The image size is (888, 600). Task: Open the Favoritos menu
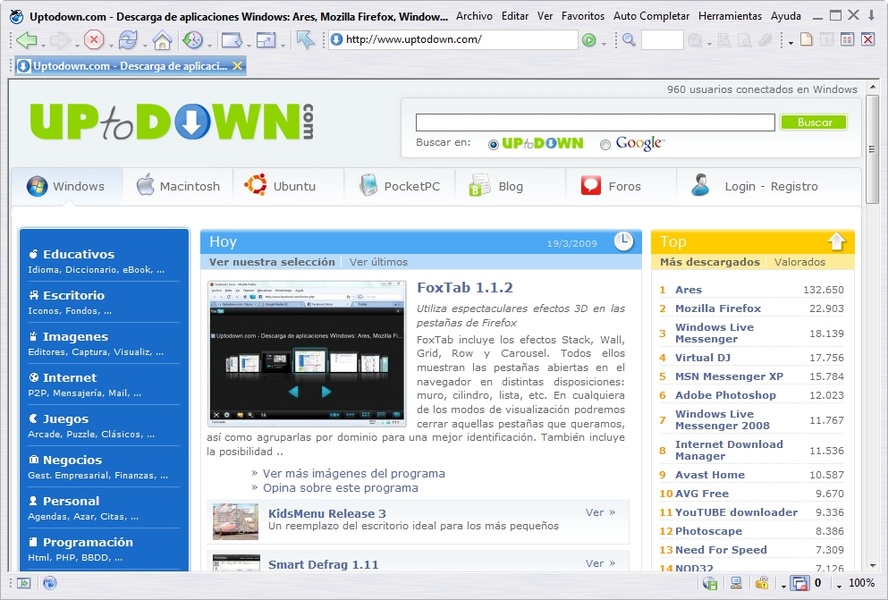click(x=583, y=16)
